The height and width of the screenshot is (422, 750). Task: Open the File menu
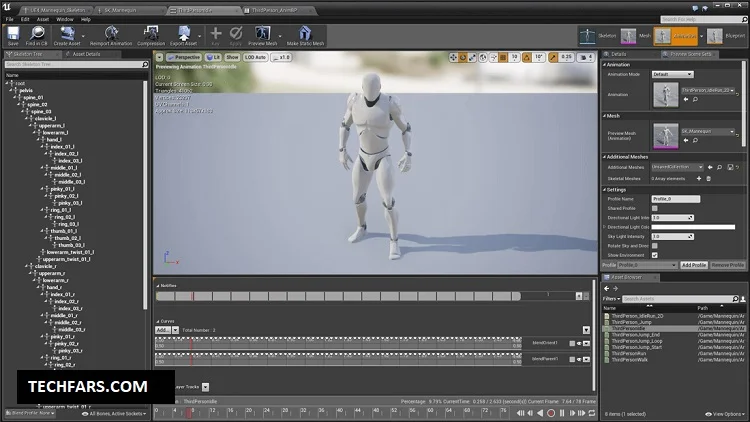pyautogui.click(x=10, y=20)
